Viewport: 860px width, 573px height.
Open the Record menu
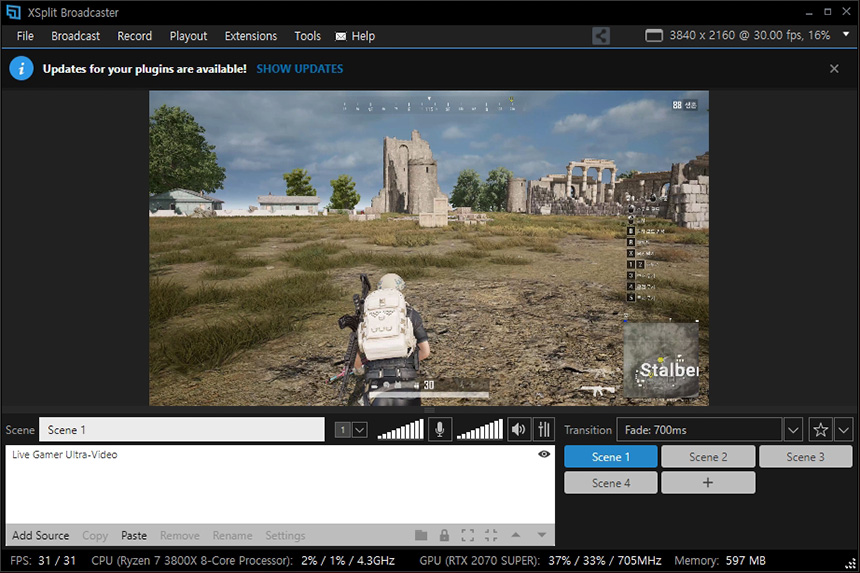pos(134,36)
